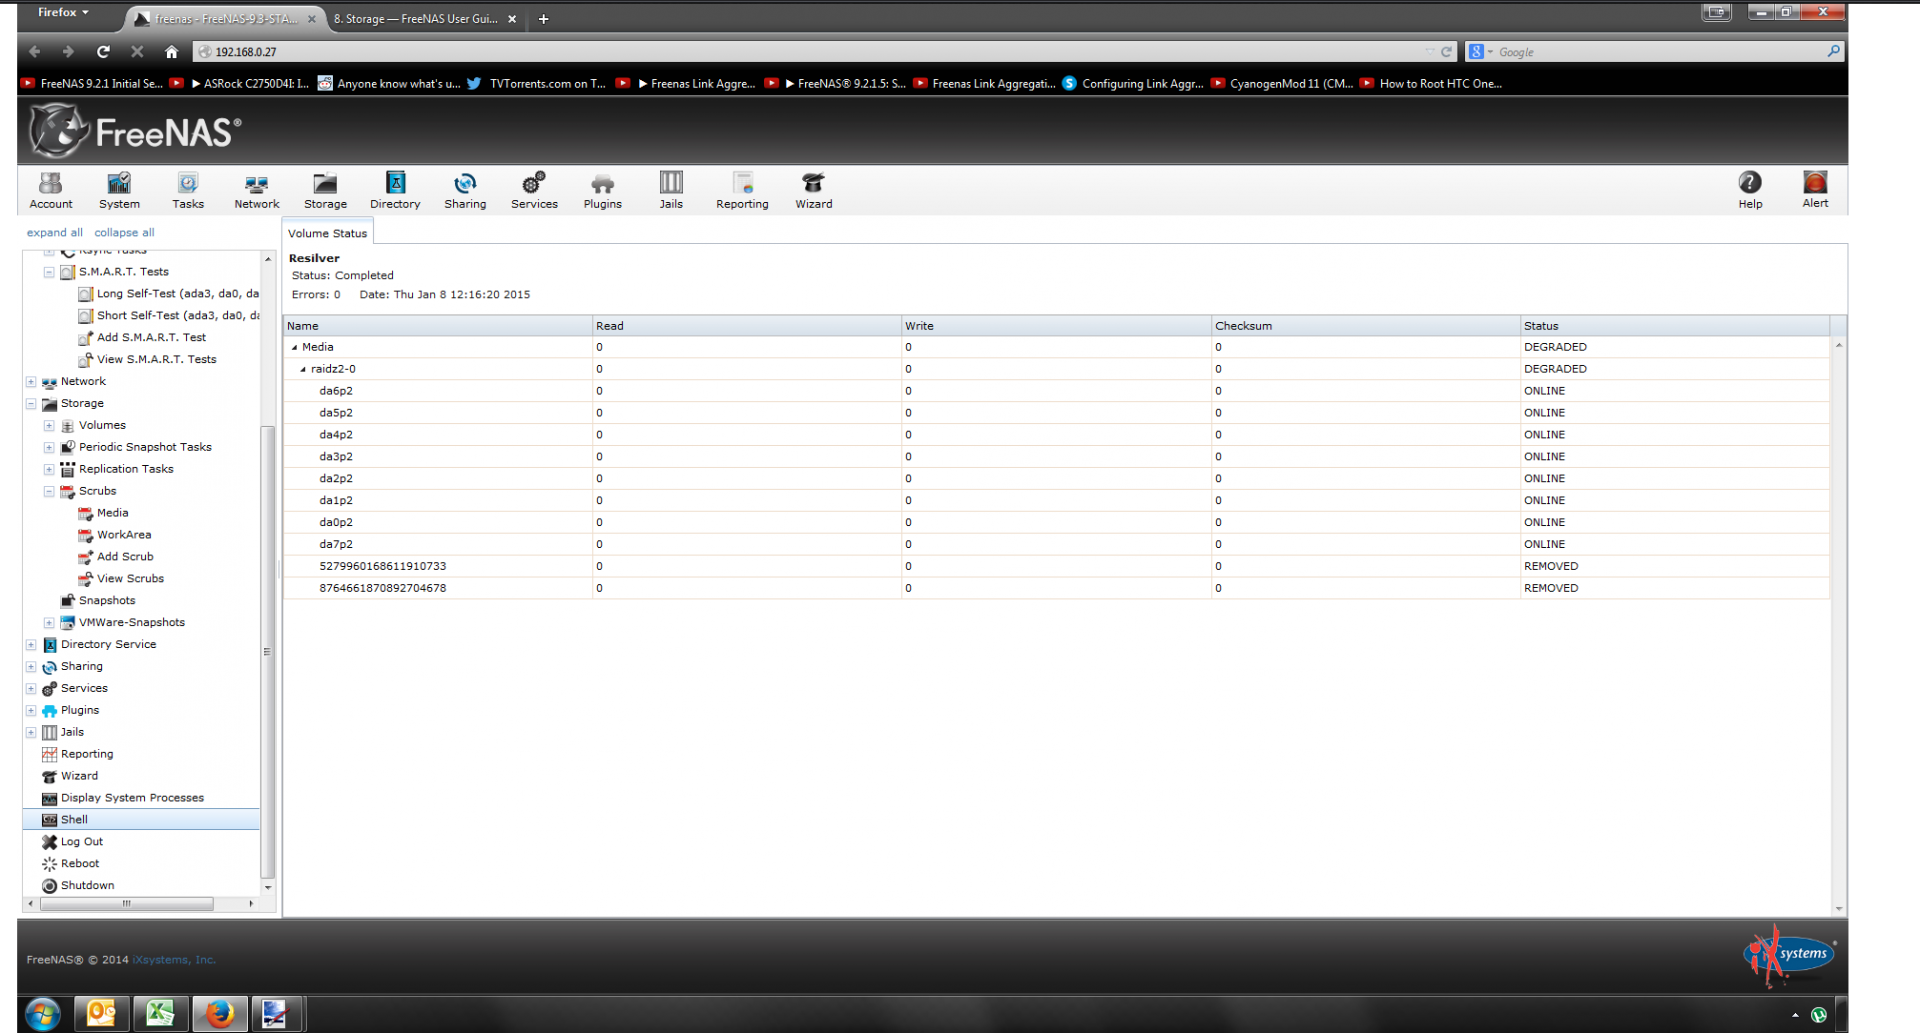
Task: Click the expand all link
Action: click(55, 233)
